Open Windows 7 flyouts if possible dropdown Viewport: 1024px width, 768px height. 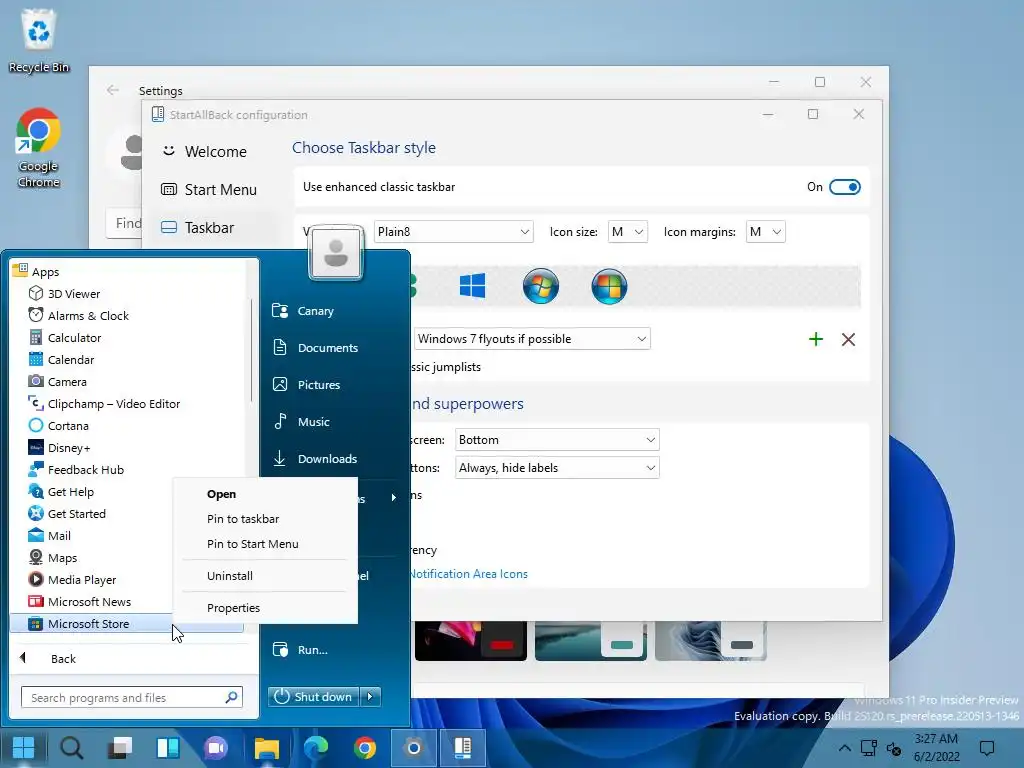[532, 339]
